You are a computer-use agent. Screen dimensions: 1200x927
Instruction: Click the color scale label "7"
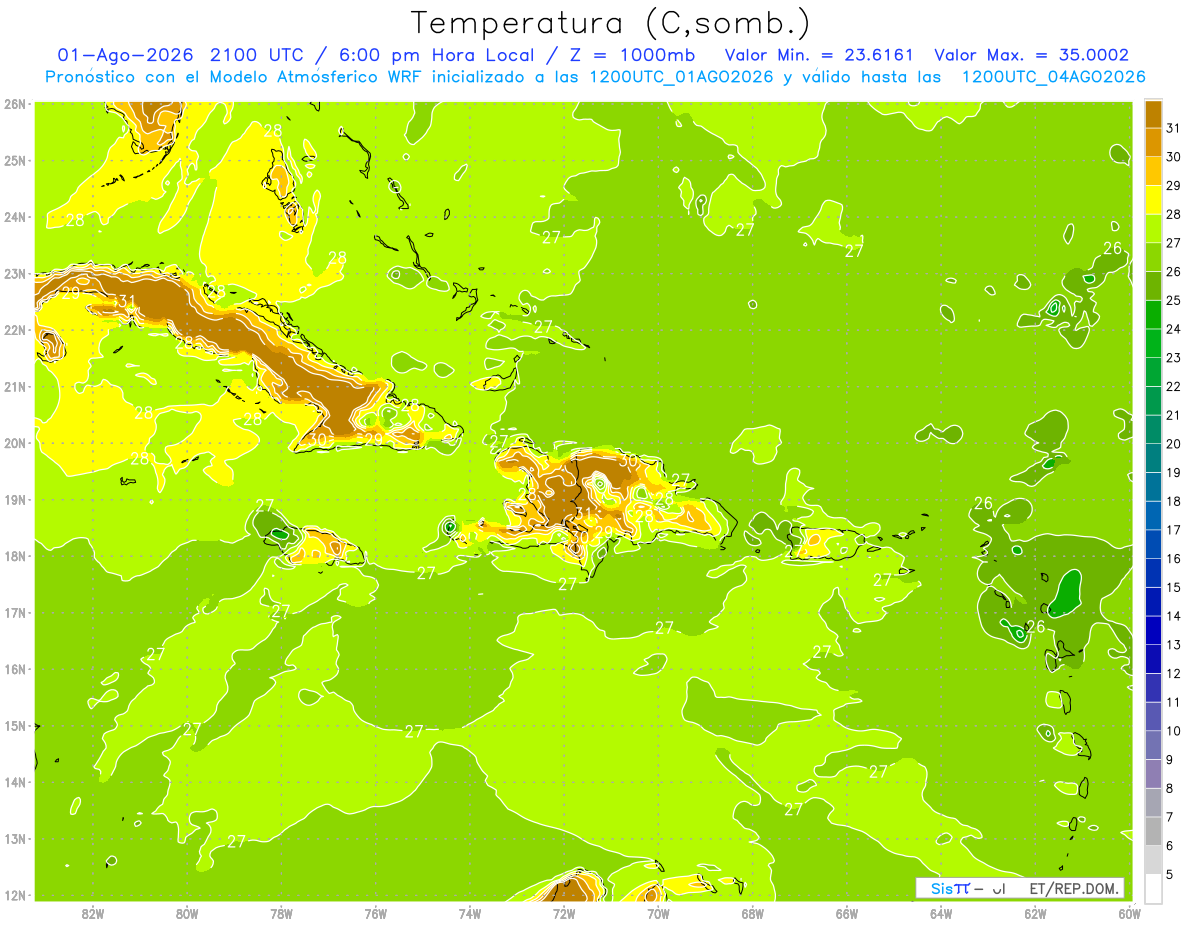point(1170,817)
